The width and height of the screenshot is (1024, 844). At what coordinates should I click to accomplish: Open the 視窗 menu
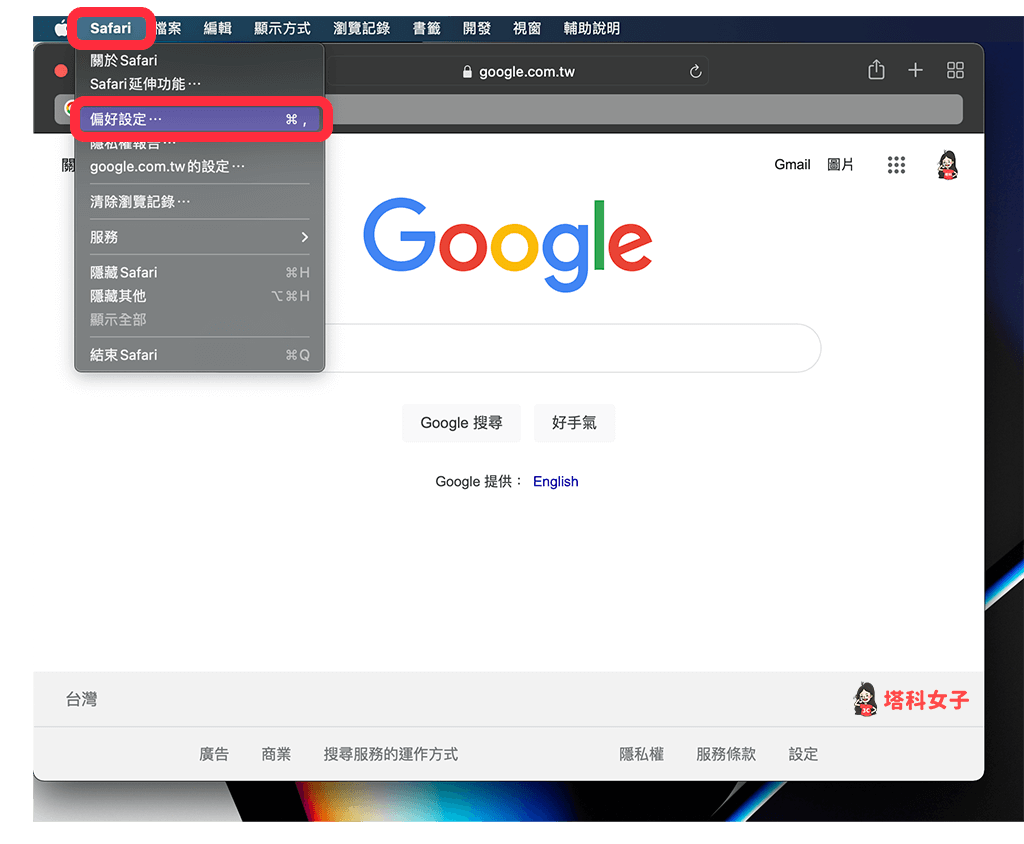pos(527,28)
